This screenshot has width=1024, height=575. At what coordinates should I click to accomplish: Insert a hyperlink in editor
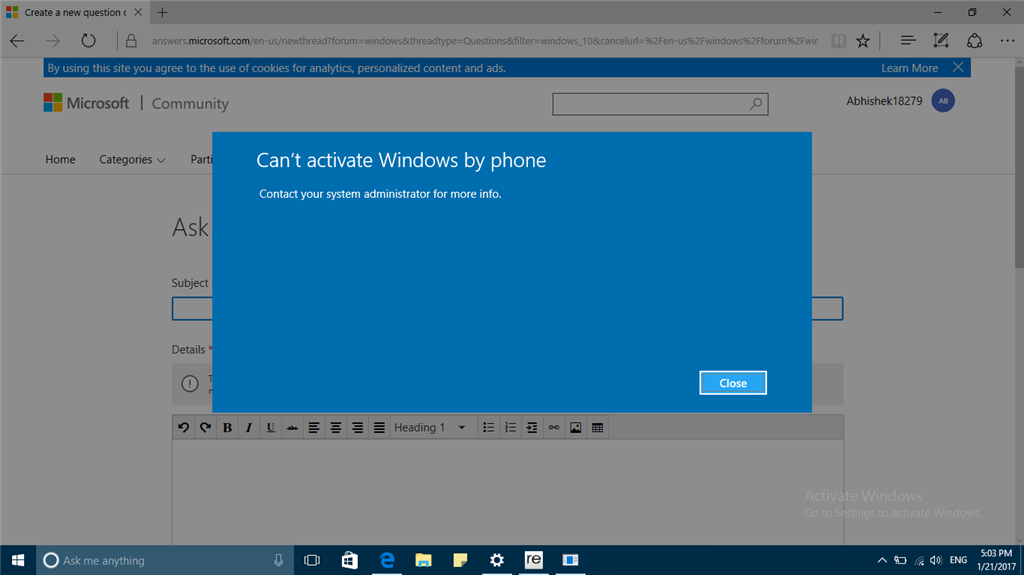tap(554, 427)
